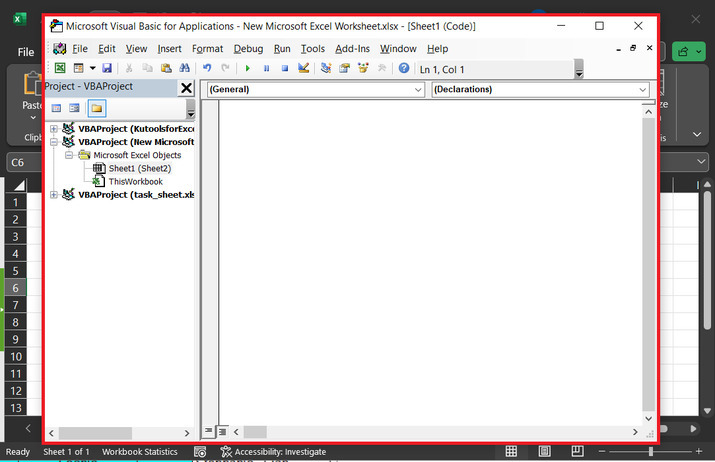The width and height of the screenshot is (715, 462).
Task: Select ThisWorkbook in project tree
Action: pos(135,182)
